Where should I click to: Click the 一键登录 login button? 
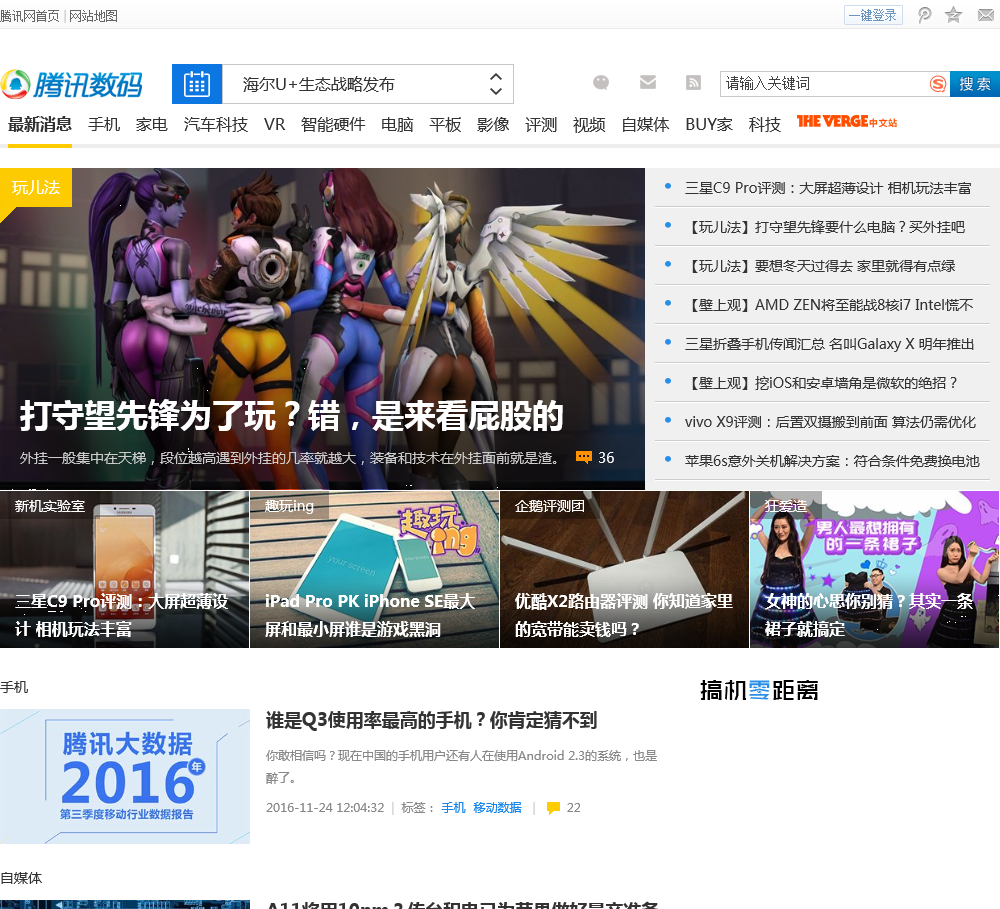pyautogui.click(x=873, y=15)
